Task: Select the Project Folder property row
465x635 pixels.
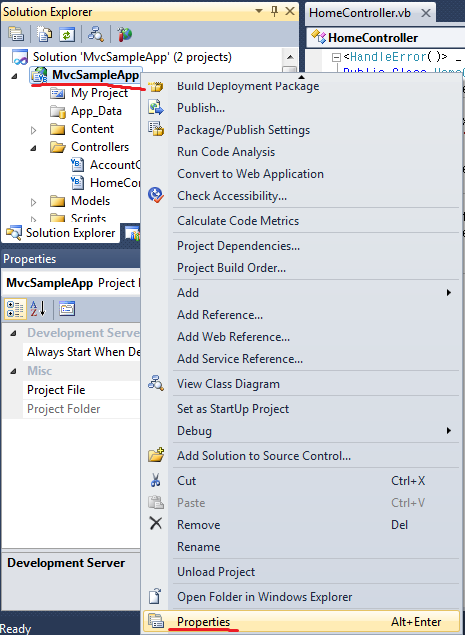Action: pyautogui.click(x=81, y=409)
